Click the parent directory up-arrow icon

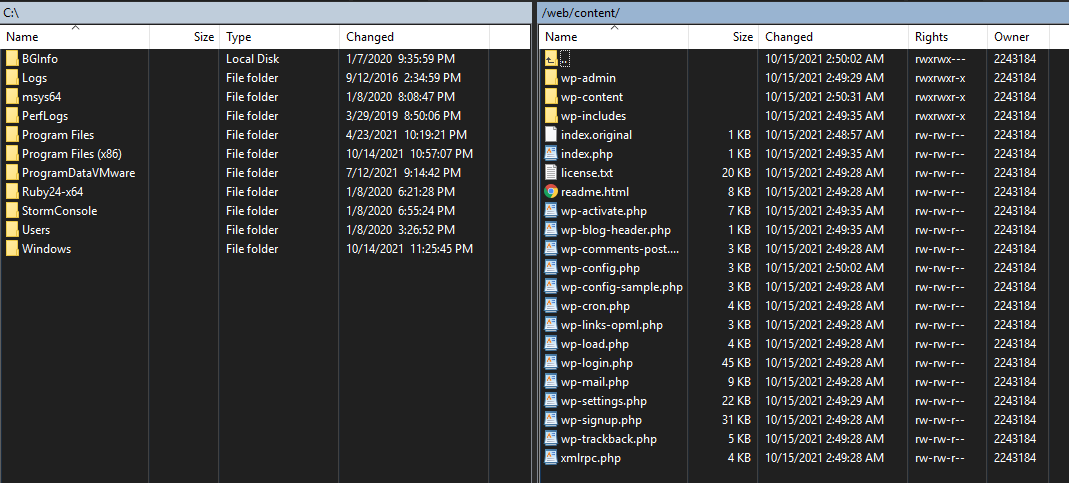pos(551,59)
